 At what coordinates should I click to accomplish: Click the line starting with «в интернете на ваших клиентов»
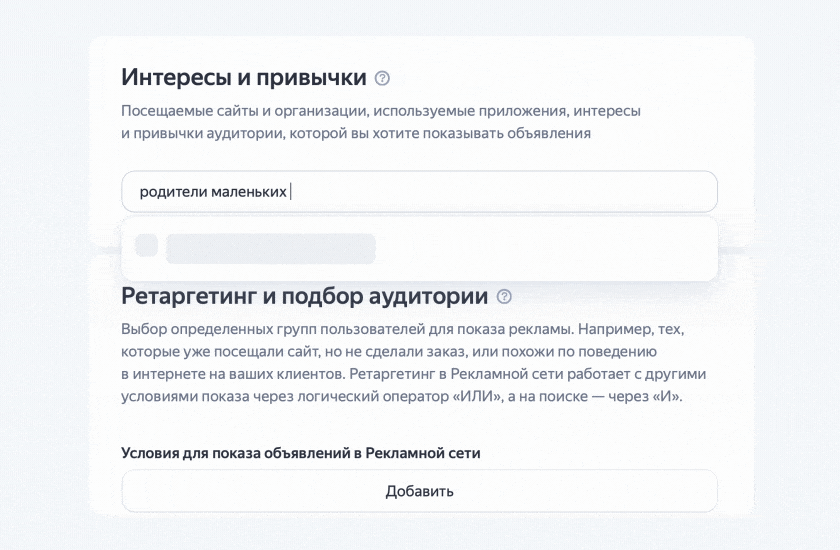(414, 374)
